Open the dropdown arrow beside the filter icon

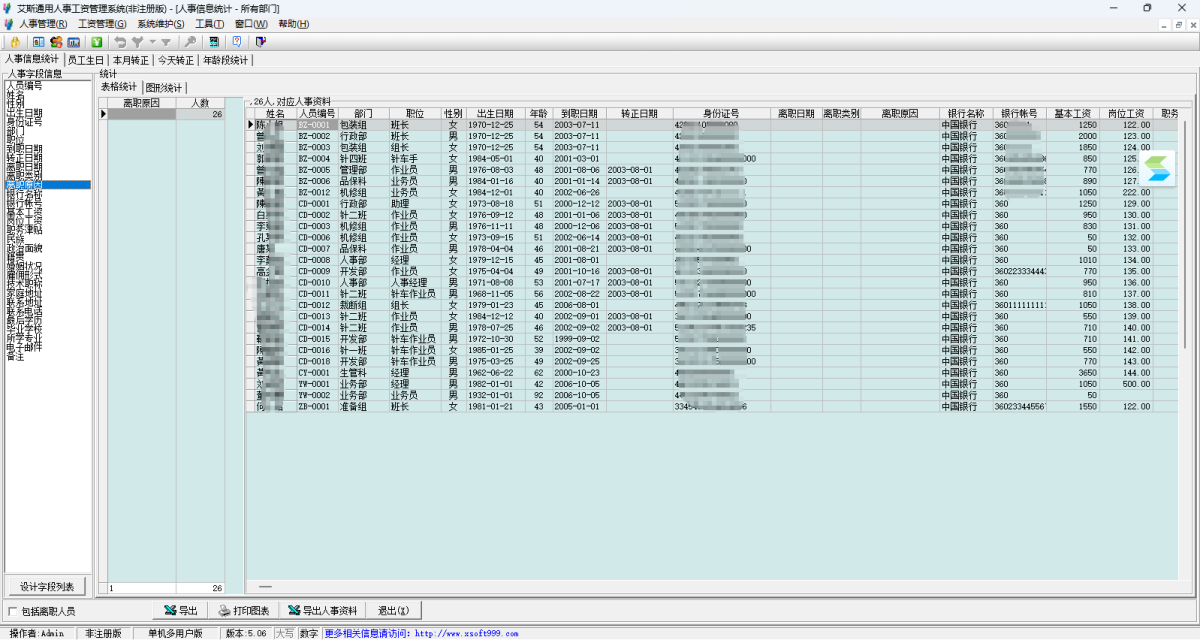[x=152, y=42]
